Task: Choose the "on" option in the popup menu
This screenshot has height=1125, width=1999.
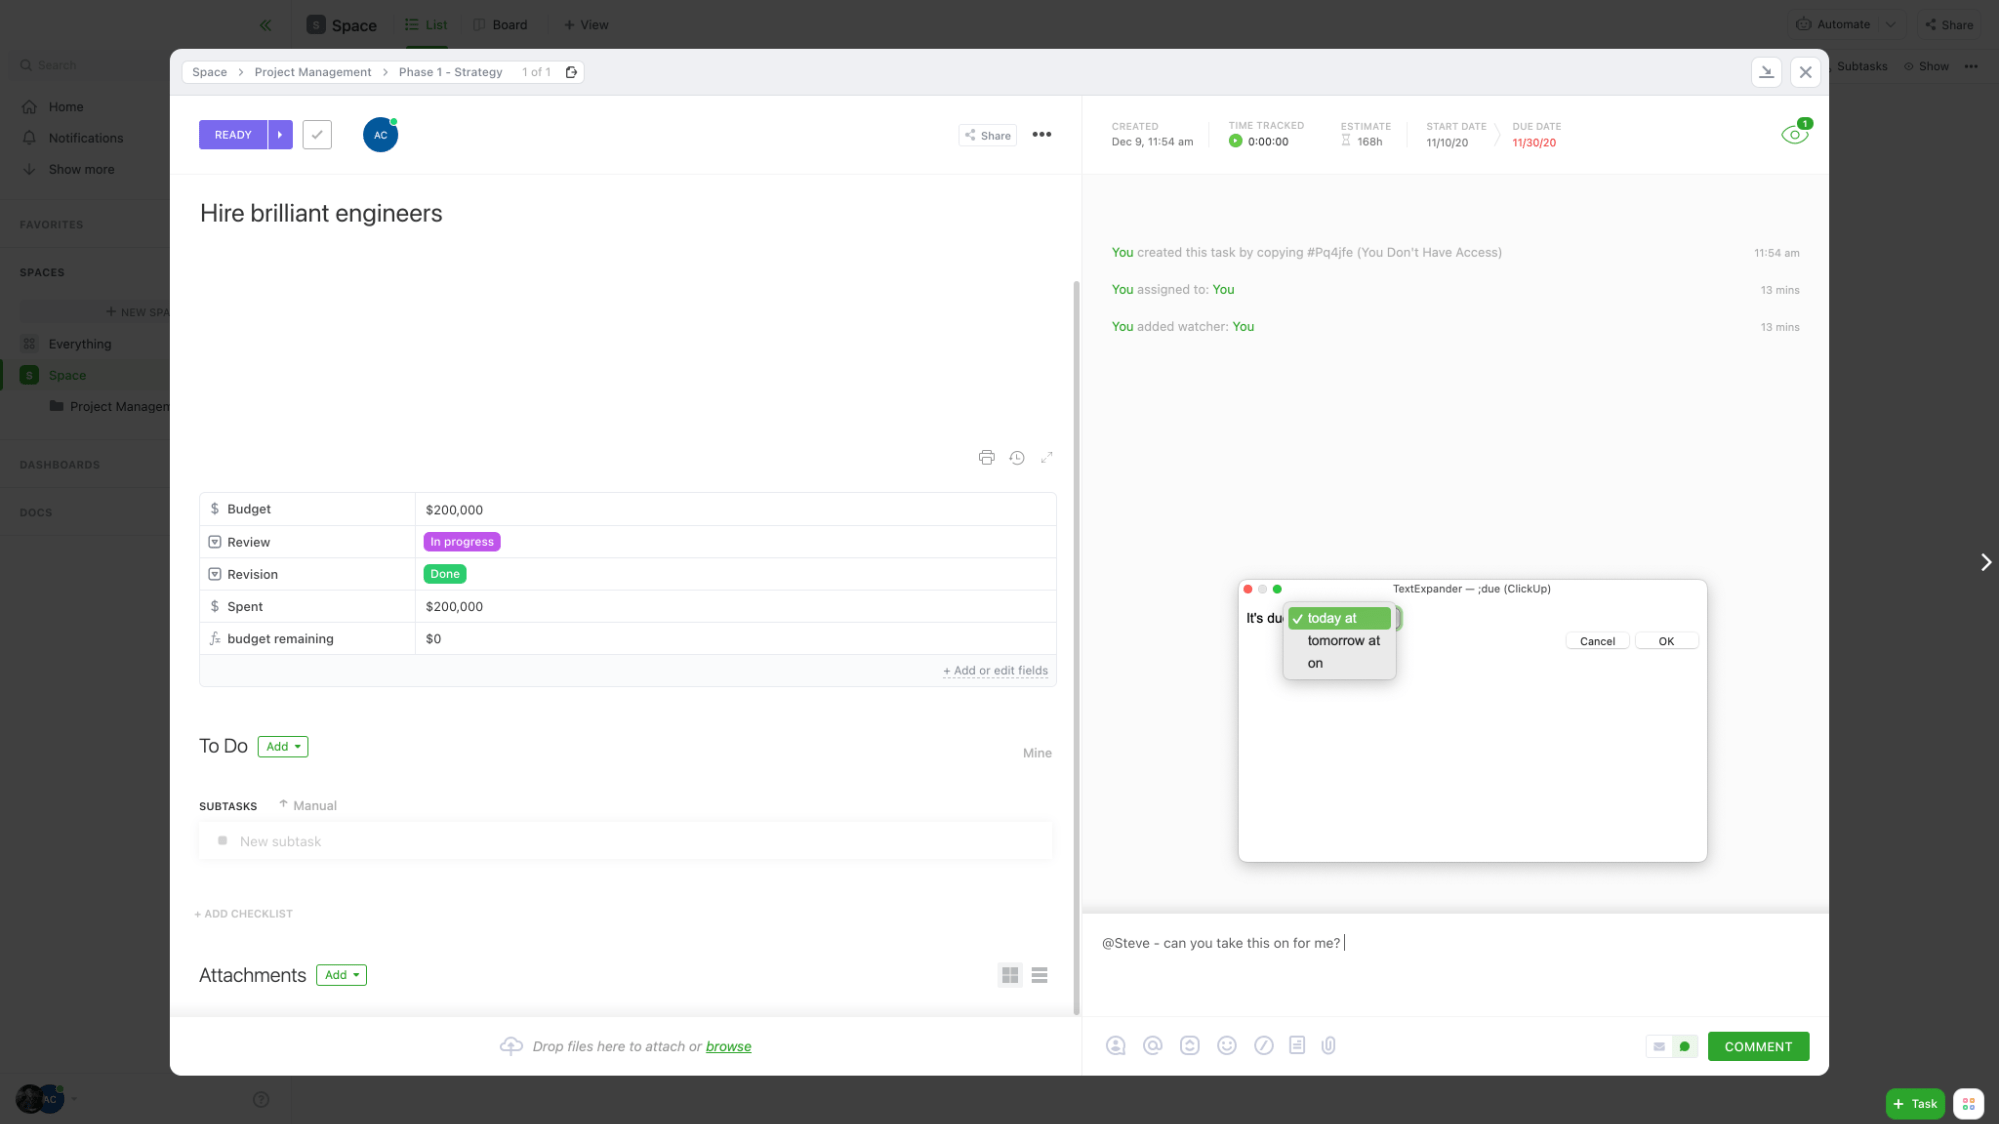Action: (1315, 663)
